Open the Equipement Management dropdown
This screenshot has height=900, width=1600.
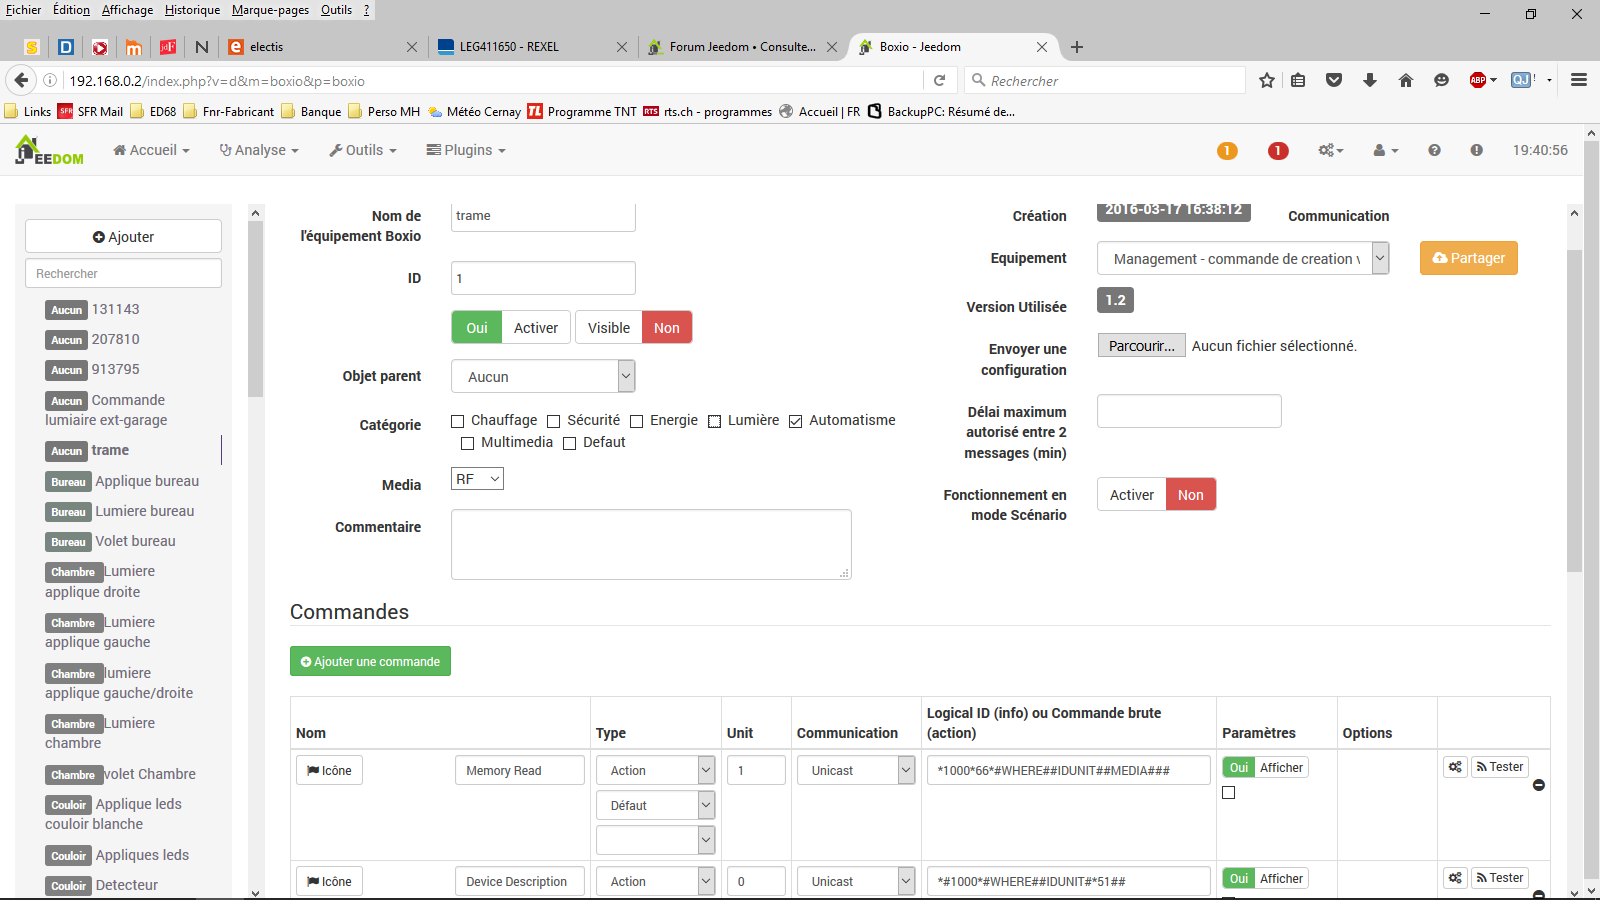click(x=1243, y=258)
